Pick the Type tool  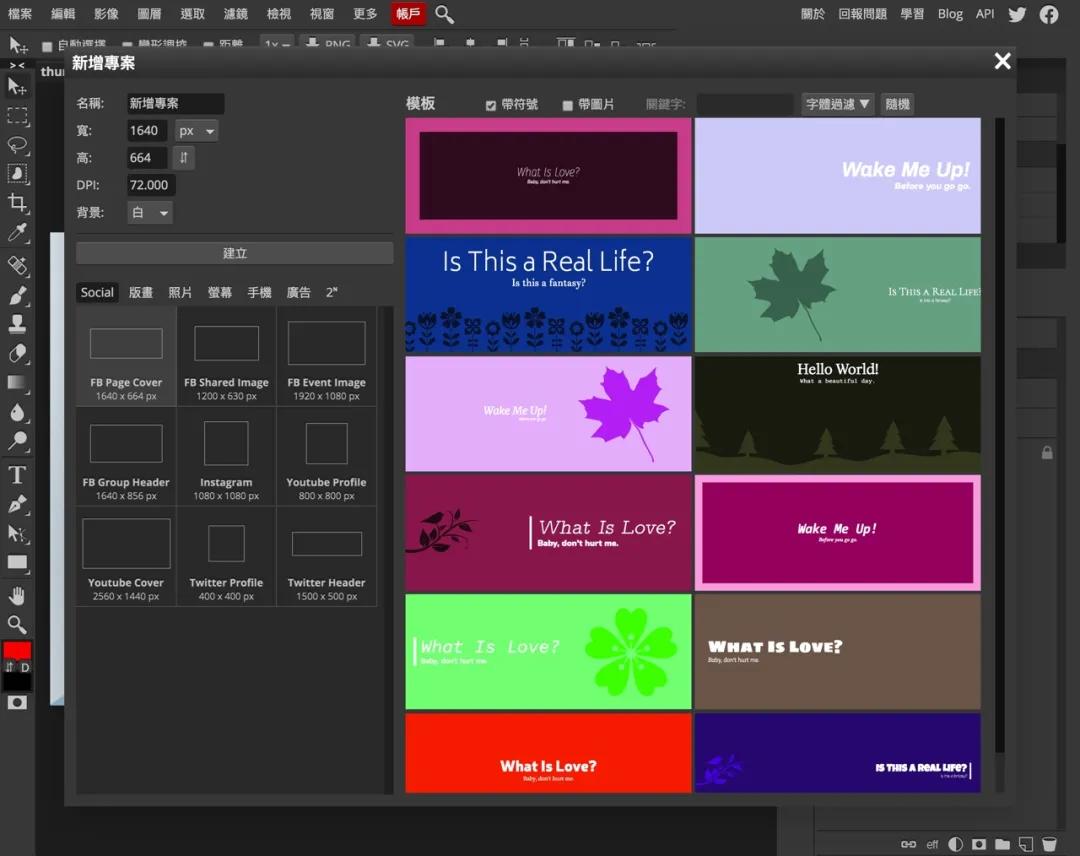[17, 475]
